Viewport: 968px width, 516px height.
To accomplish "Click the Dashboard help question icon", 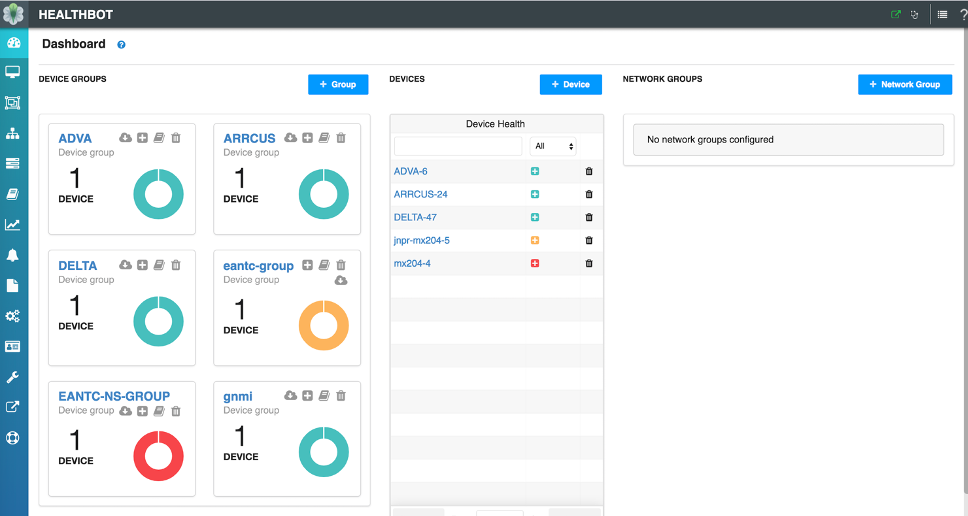I will (121, 45).
